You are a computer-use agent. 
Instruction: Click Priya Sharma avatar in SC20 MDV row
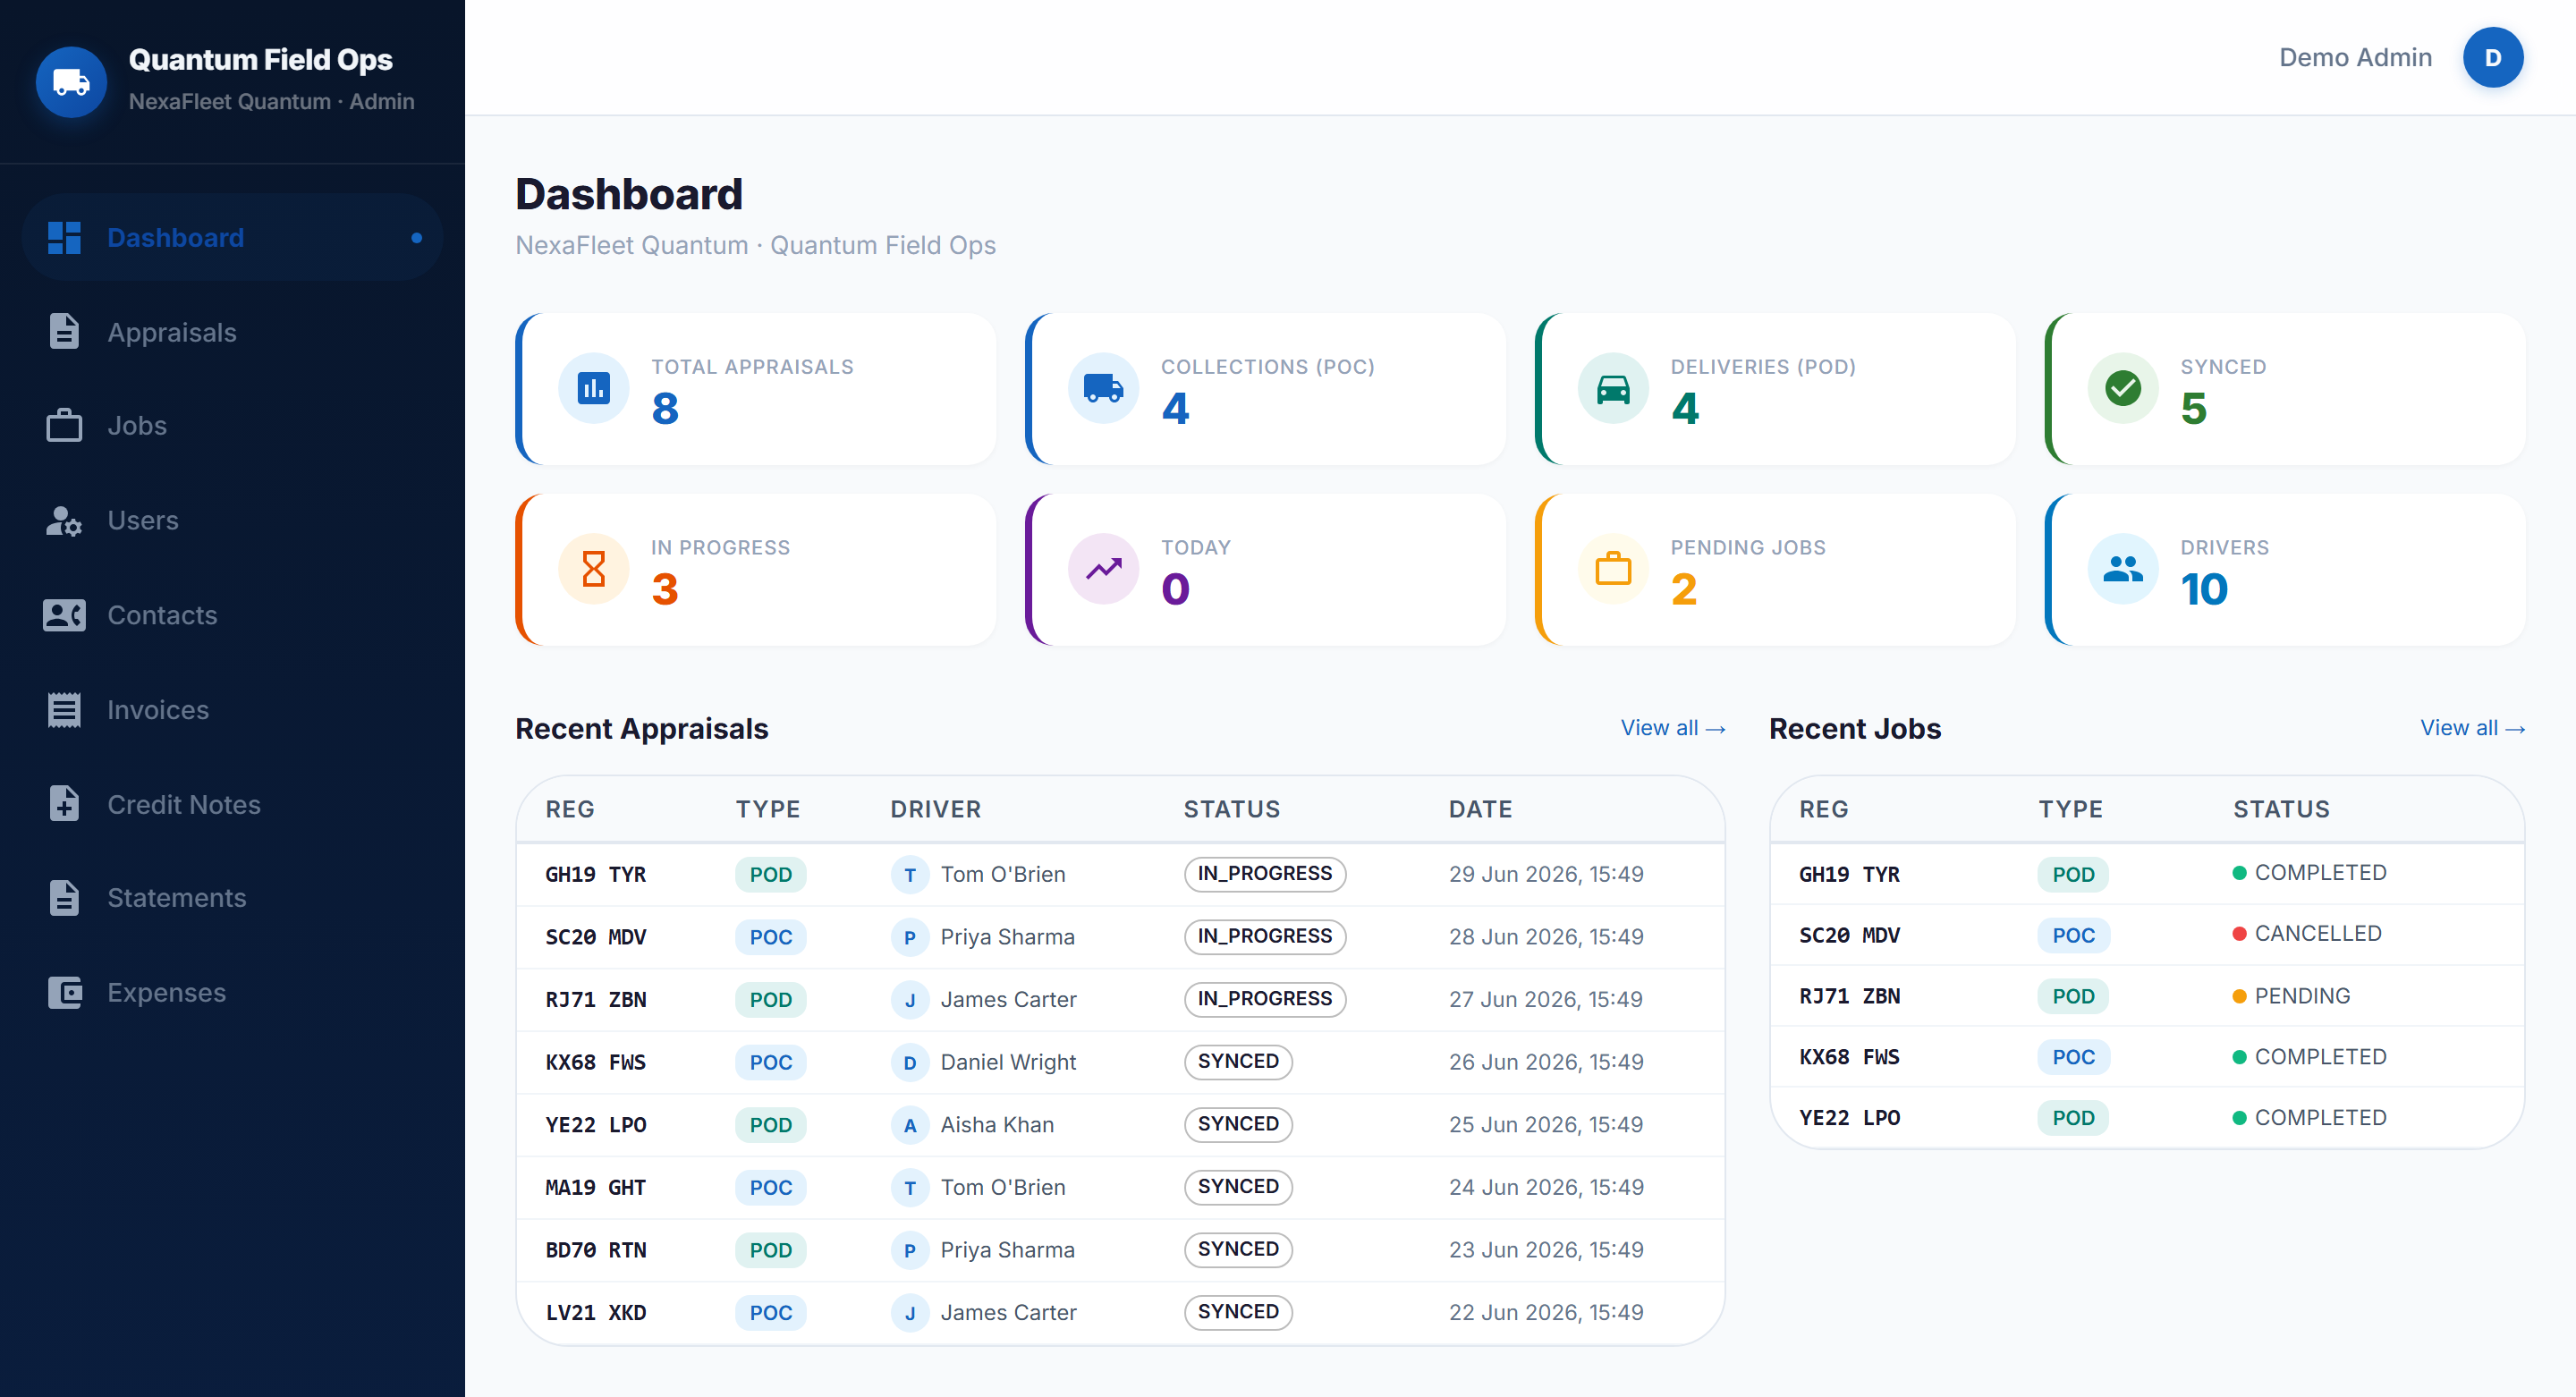(x=909, y=937)
